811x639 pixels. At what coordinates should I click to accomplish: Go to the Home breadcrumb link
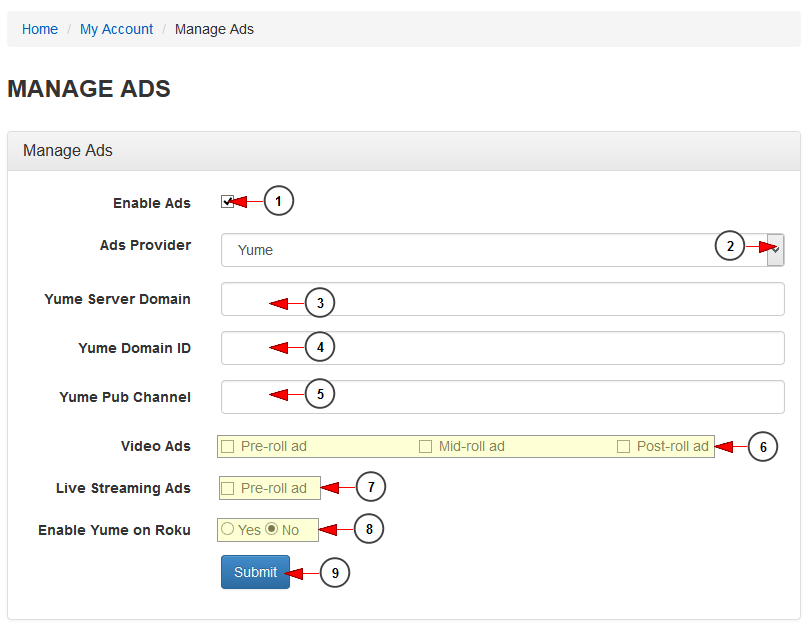tap(40, 29)
